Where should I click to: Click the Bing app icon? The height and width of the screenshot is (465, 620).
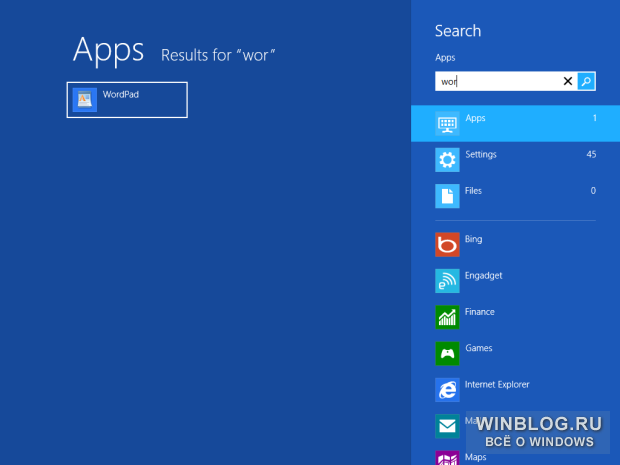tap(447, 244)
